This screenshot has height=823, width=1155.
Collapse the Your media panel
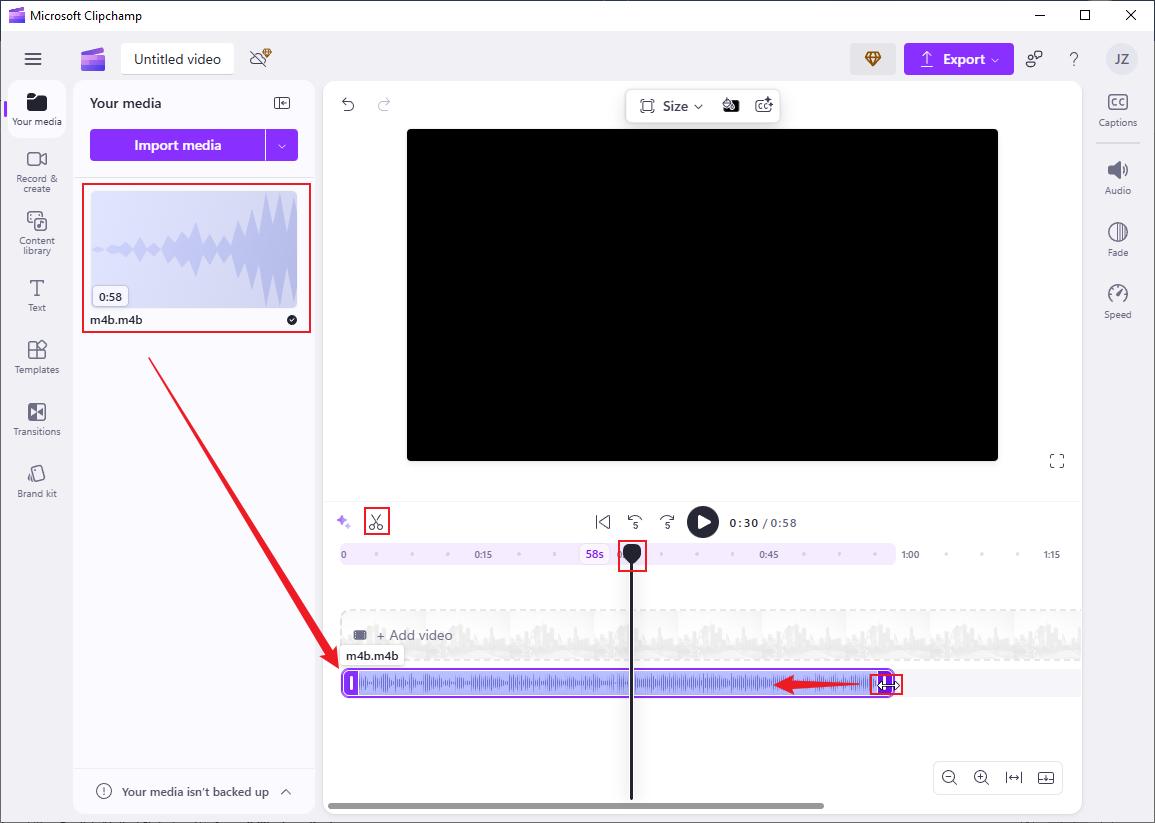click(282, 103)
